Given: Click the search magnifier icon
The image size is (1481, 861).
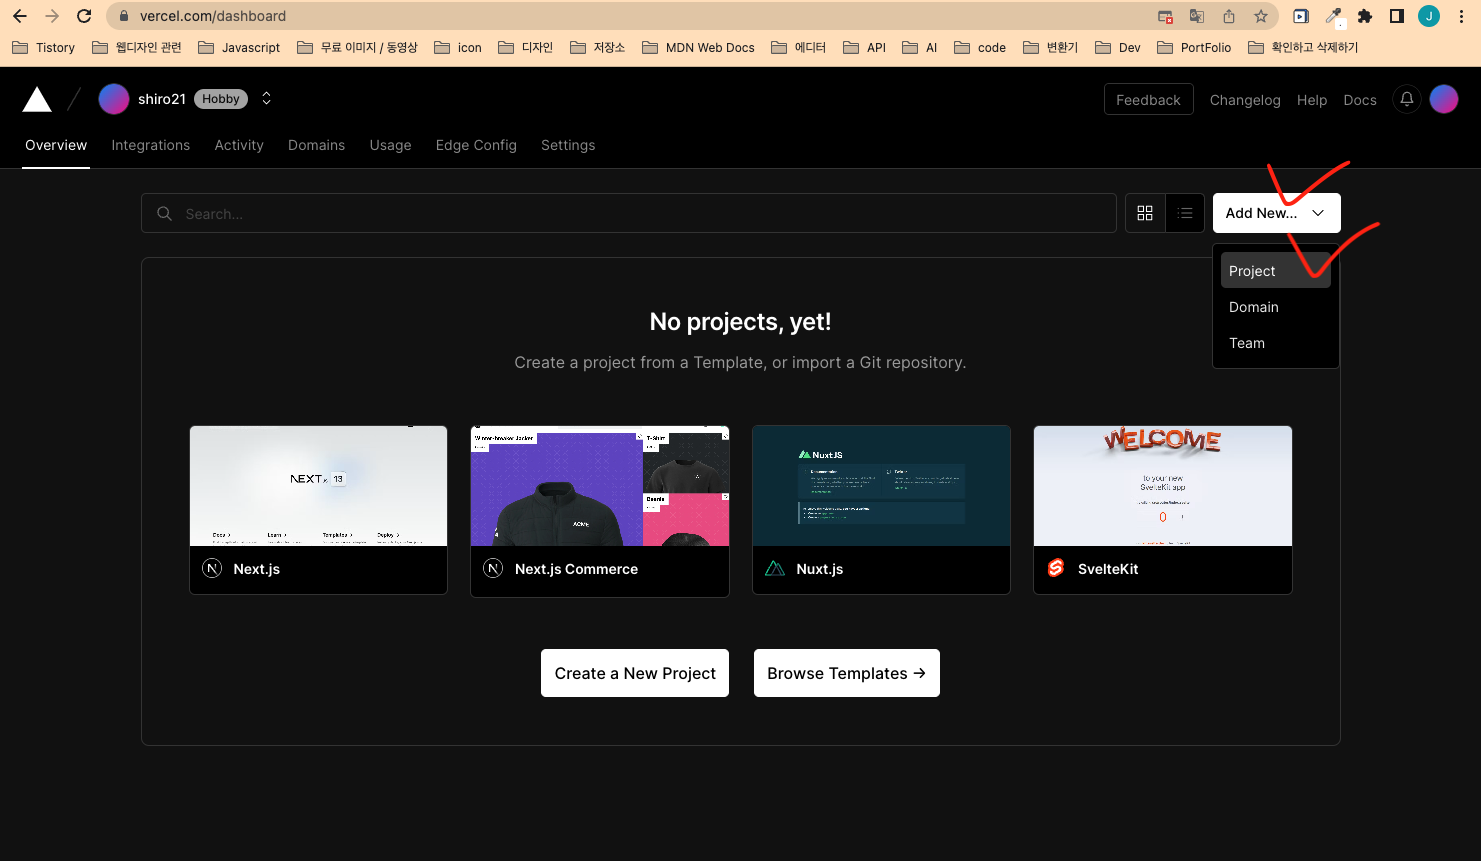Looking at the screenshot, I should 165,213.
